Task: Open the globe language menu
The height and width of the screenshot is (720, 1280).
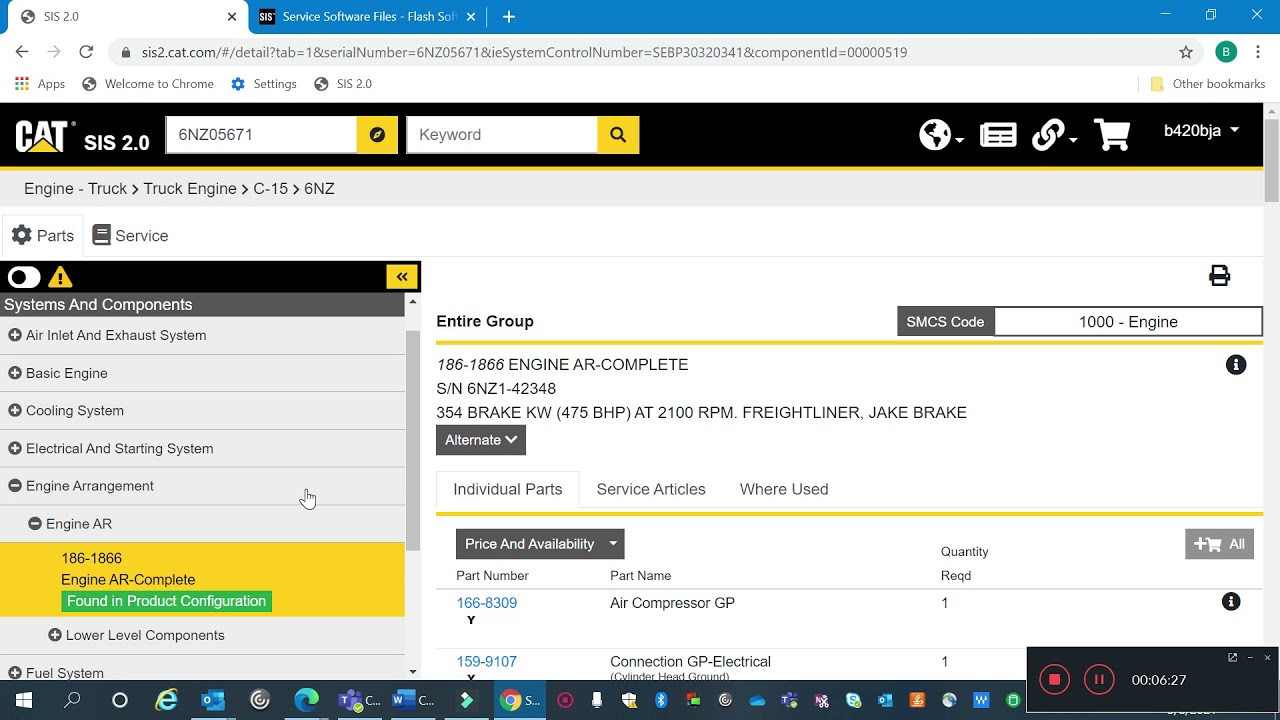Action: [x=941, y=135]
